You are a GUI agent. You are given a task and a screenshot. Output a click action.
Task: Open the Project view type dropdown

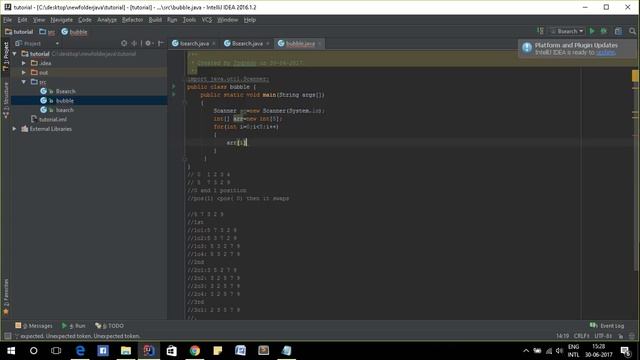tap(38, 43)
